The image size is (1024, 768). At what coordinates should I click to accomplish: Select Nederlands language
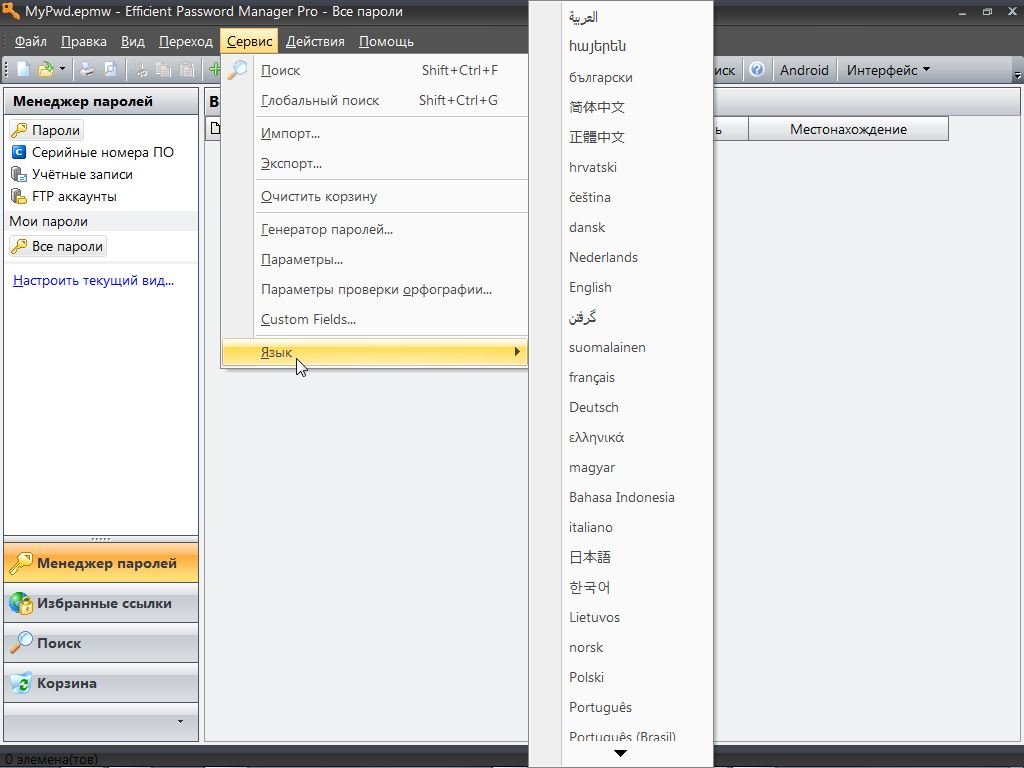pos(621,257)
